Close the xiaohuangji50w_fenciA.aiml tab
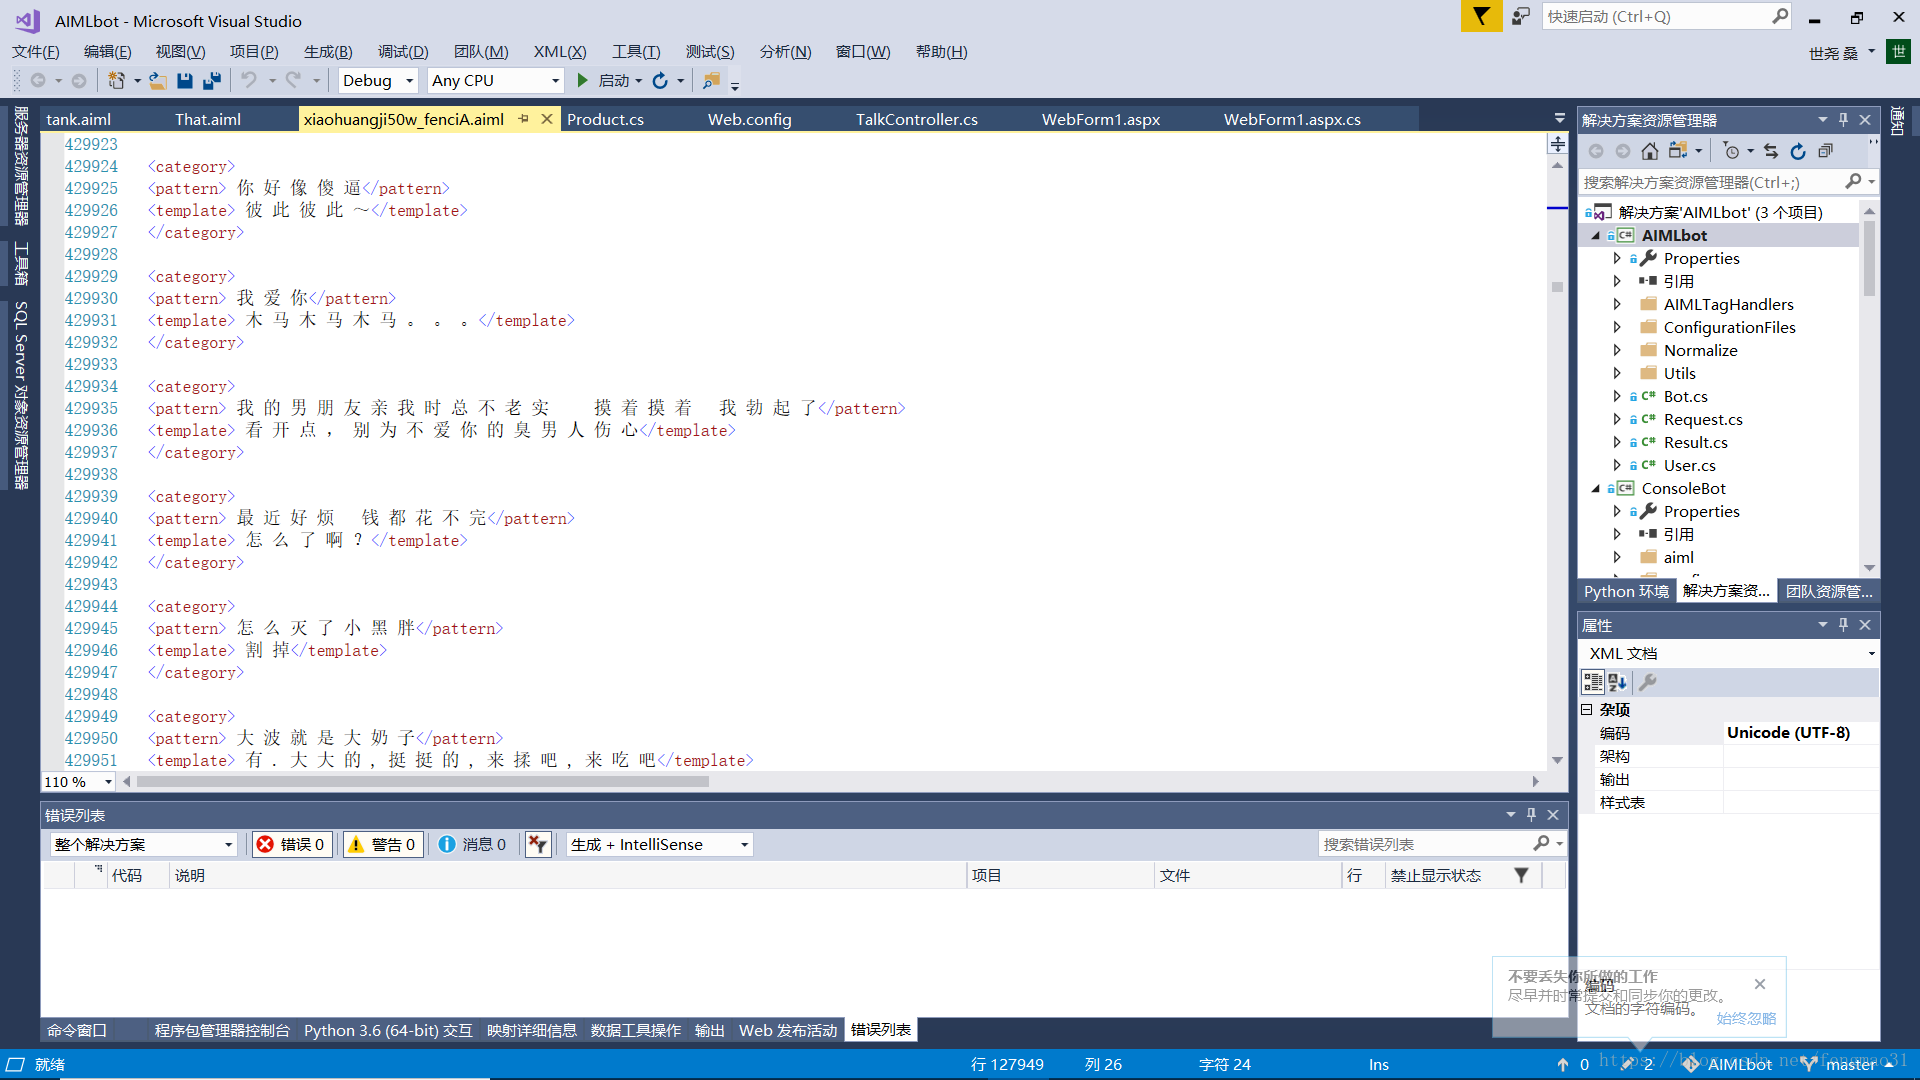Image resolution: width=1920 pixels, height=1080 pixels. pyautogui.click(x=547, y=119)
